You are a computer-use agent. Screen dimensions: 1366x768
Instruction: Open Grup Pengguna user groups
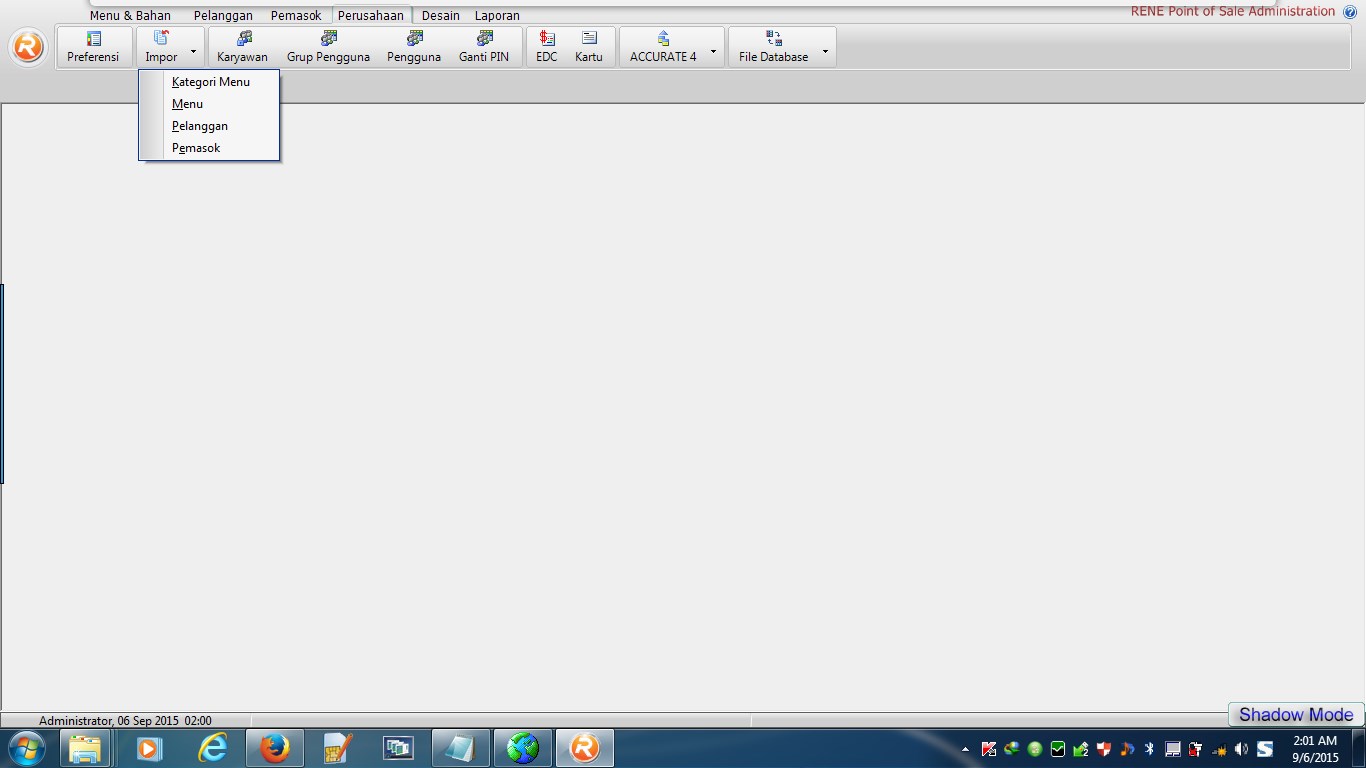328,47
